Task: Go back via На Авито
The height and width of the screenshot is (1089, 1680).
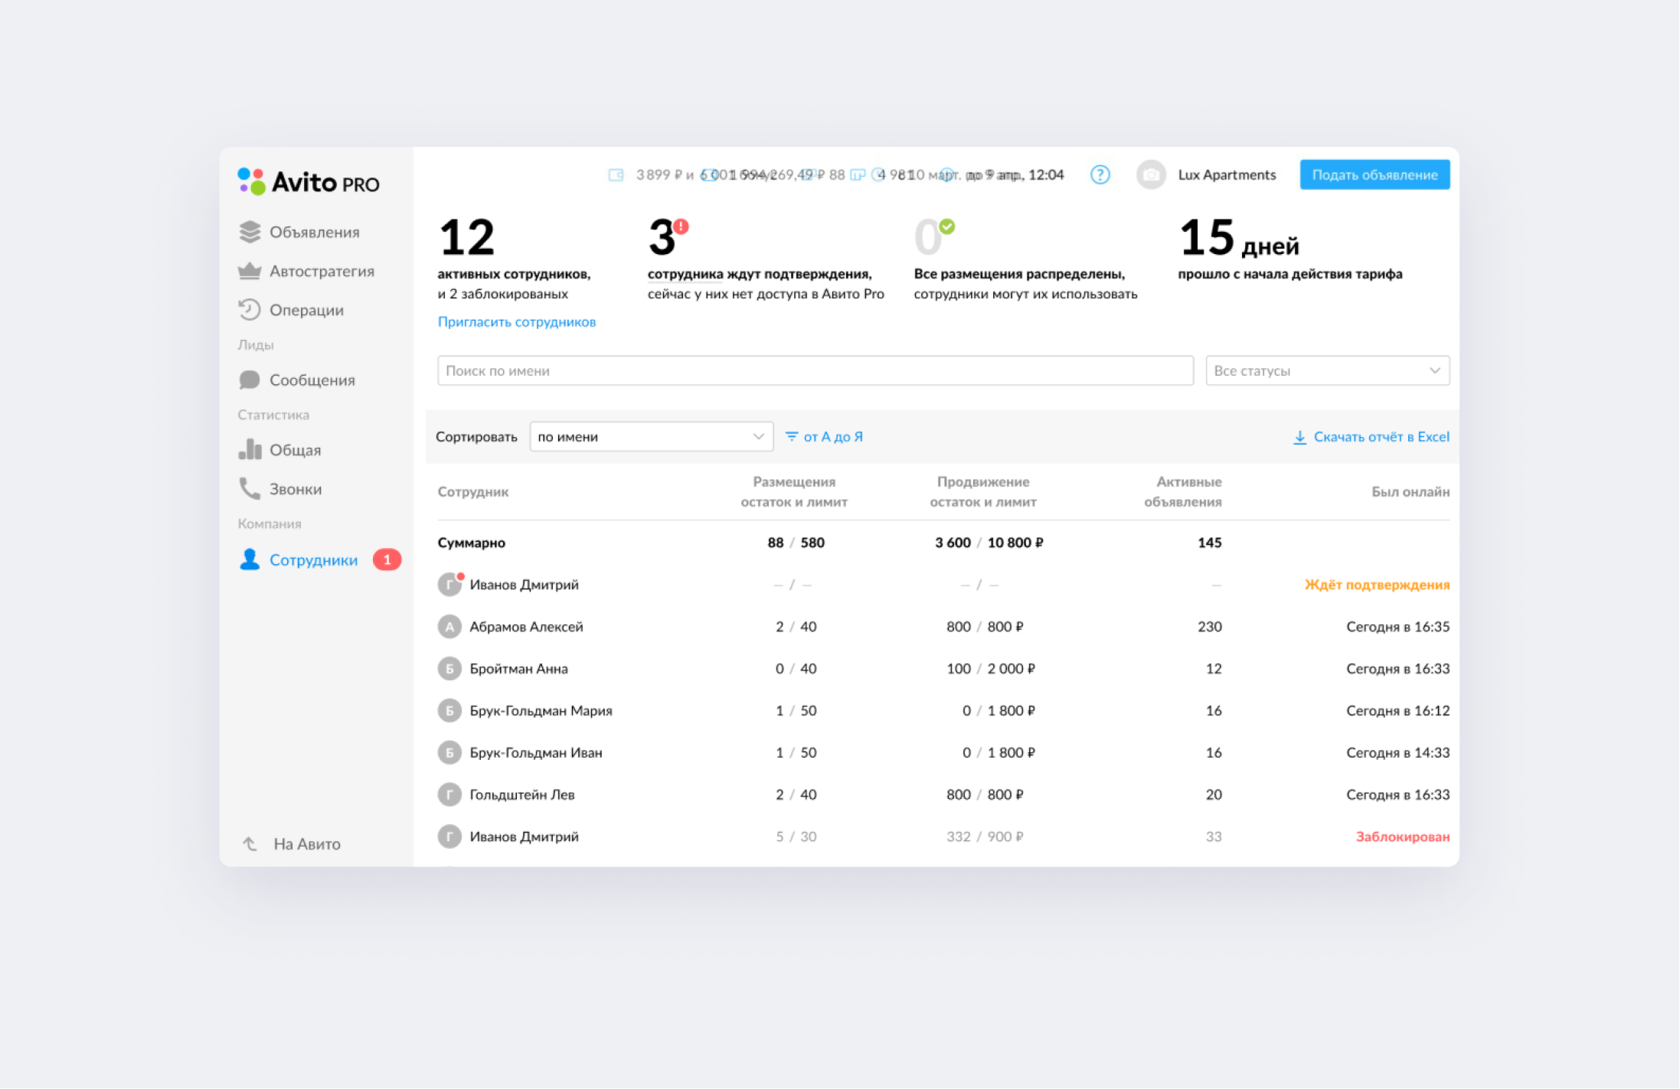Action: coord(291,844)
